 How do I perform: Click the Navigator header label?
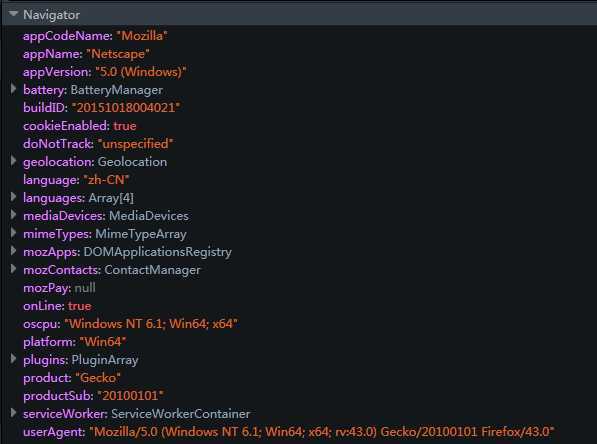click(51, 15)
